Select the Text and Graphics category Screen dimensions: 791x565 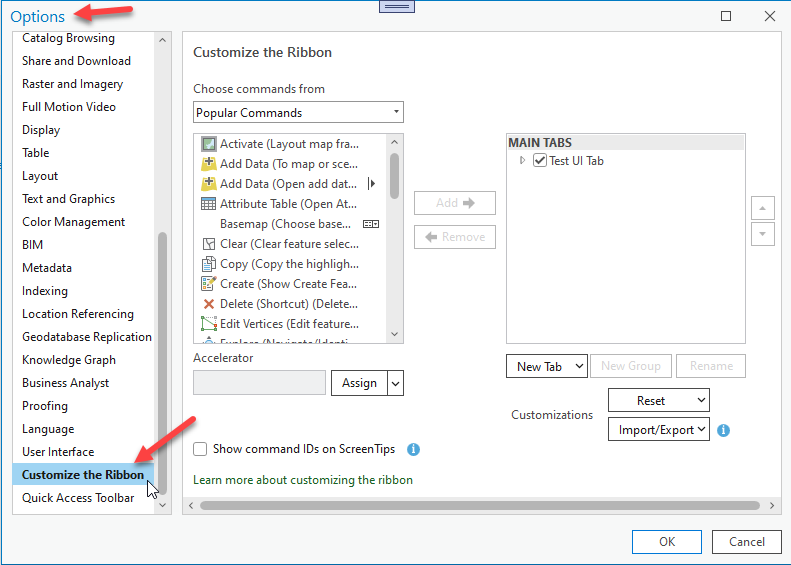coord(68,199)
